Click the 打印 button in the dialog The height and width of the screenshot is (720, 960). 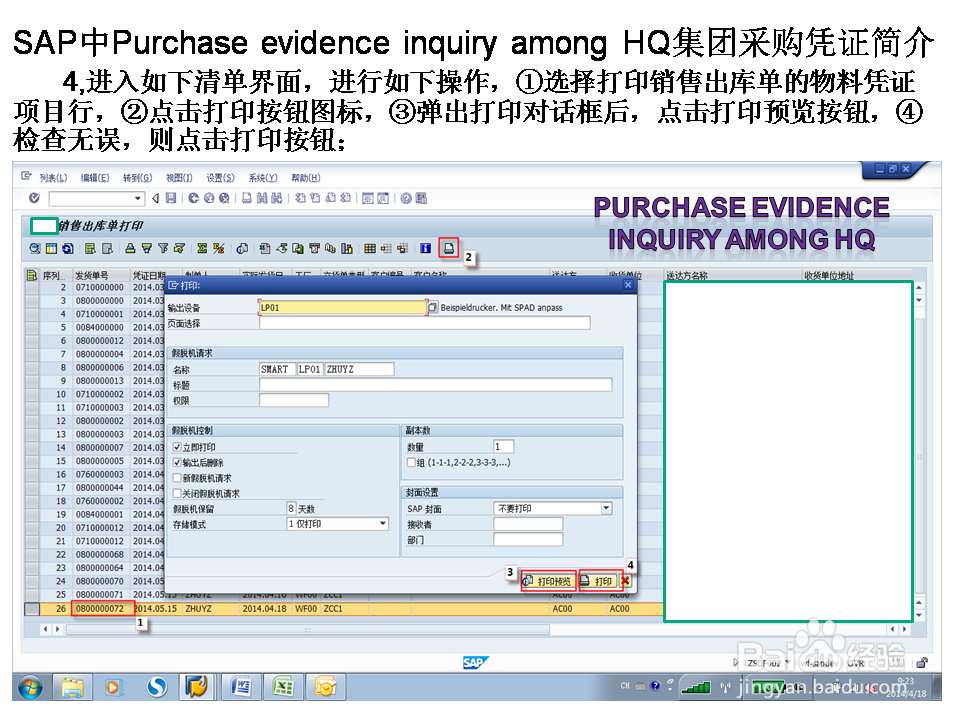point(600,581)
